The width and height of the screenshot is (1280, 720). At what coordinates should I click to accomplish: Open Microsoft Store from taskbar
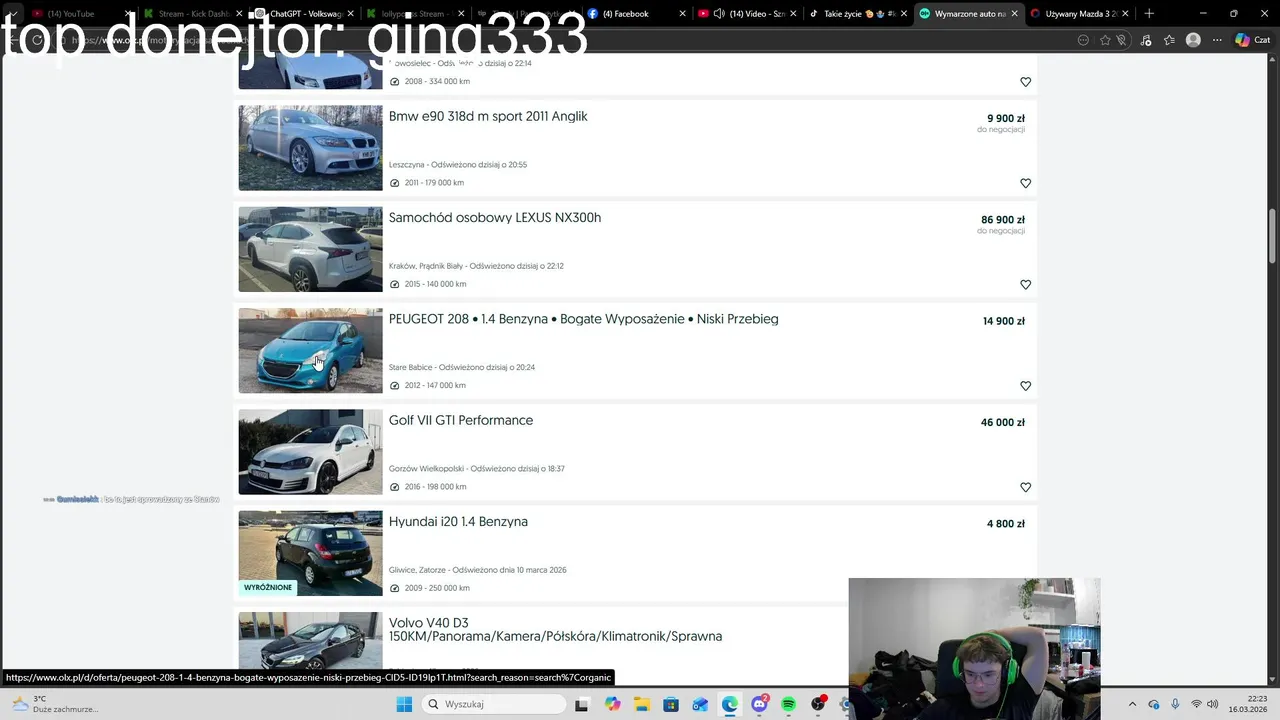[x=671, y=704]
